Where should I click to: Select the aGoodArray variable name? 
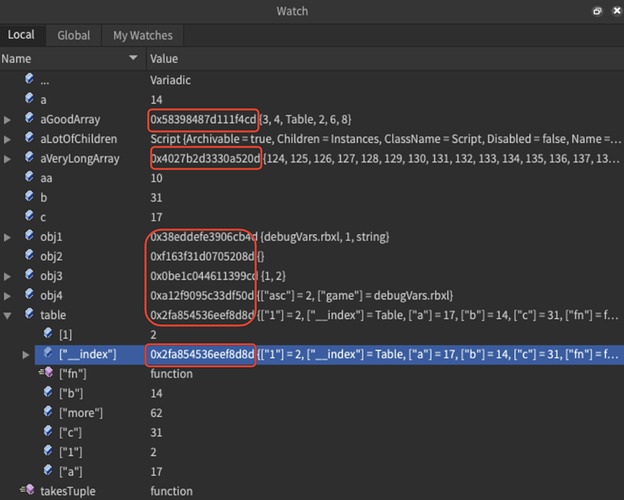click(x=70, y=119)
